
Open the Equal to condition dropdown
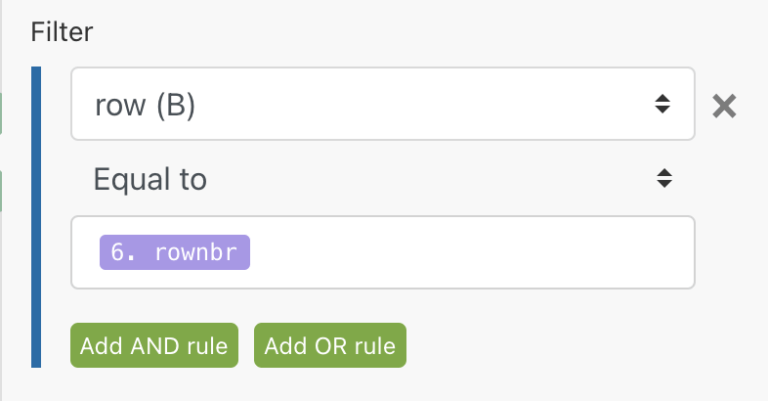(382, 179)
